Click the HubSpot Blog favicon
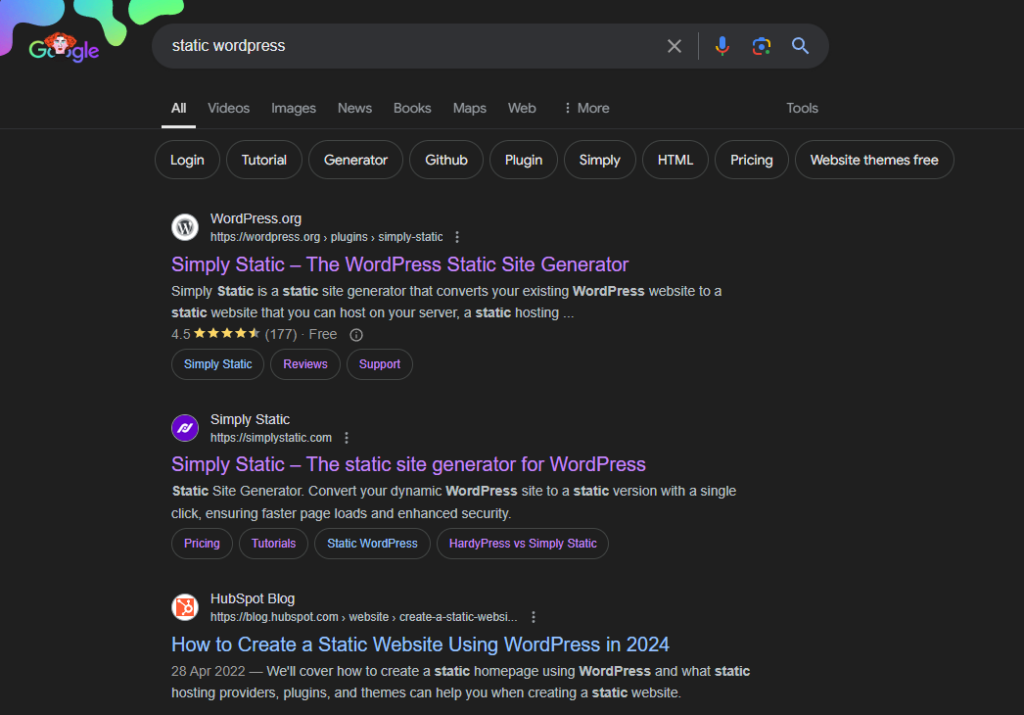Viewport: 1024px width, 715px height. click(185, 607)
